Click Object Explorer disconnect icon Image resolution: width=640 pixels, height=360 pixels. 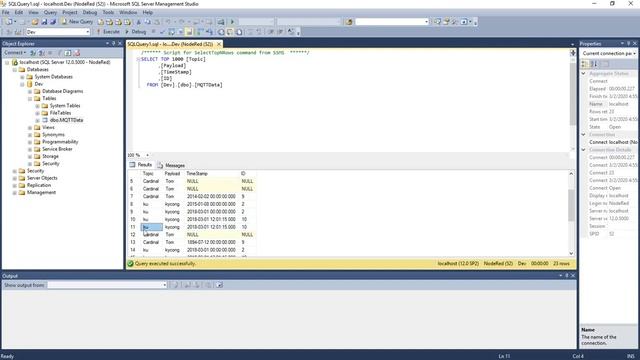pyautogui.click(x=42, y=53)
